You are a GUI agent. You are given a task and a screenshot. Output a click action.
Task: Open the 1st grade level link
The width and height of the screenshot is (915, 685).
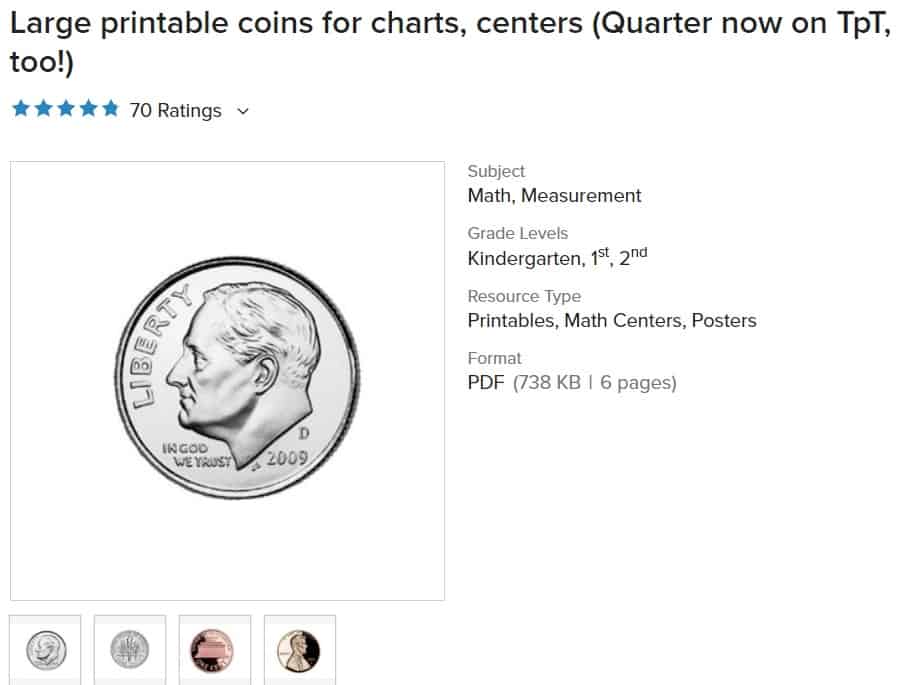pyautogui.click(x=600, y=257)
